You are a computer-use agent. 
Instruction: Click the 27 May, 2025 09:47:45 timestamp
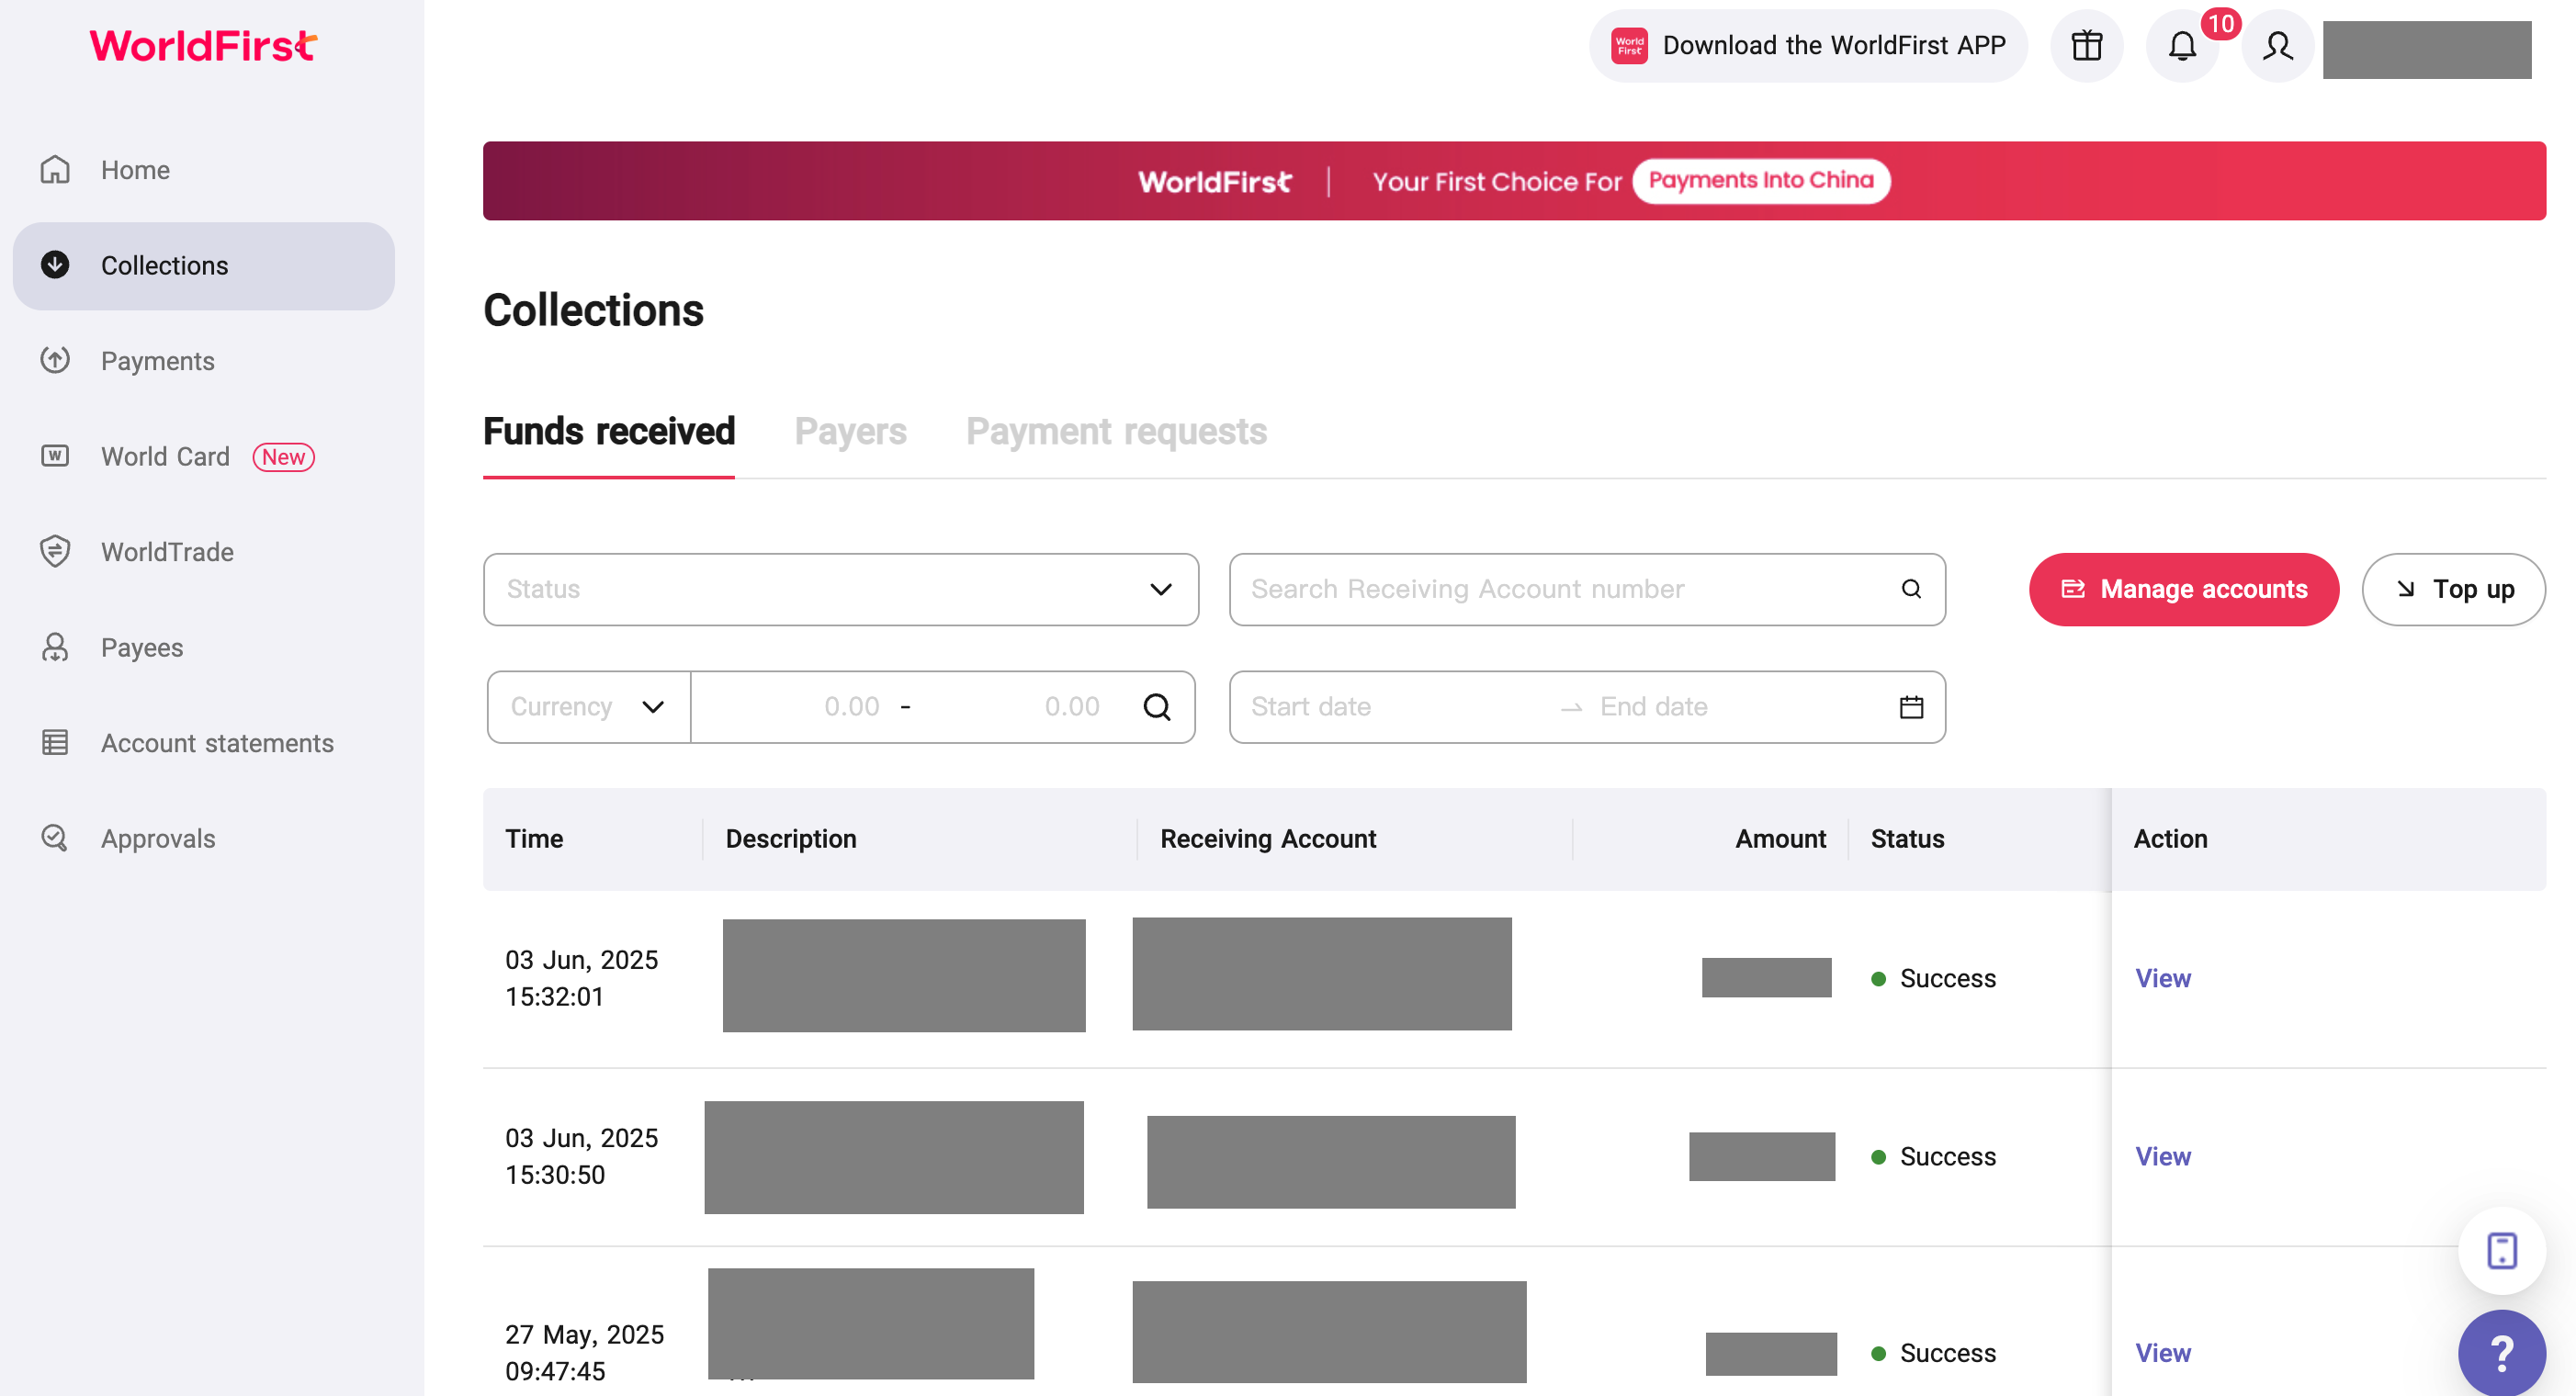coord(584,1353)
